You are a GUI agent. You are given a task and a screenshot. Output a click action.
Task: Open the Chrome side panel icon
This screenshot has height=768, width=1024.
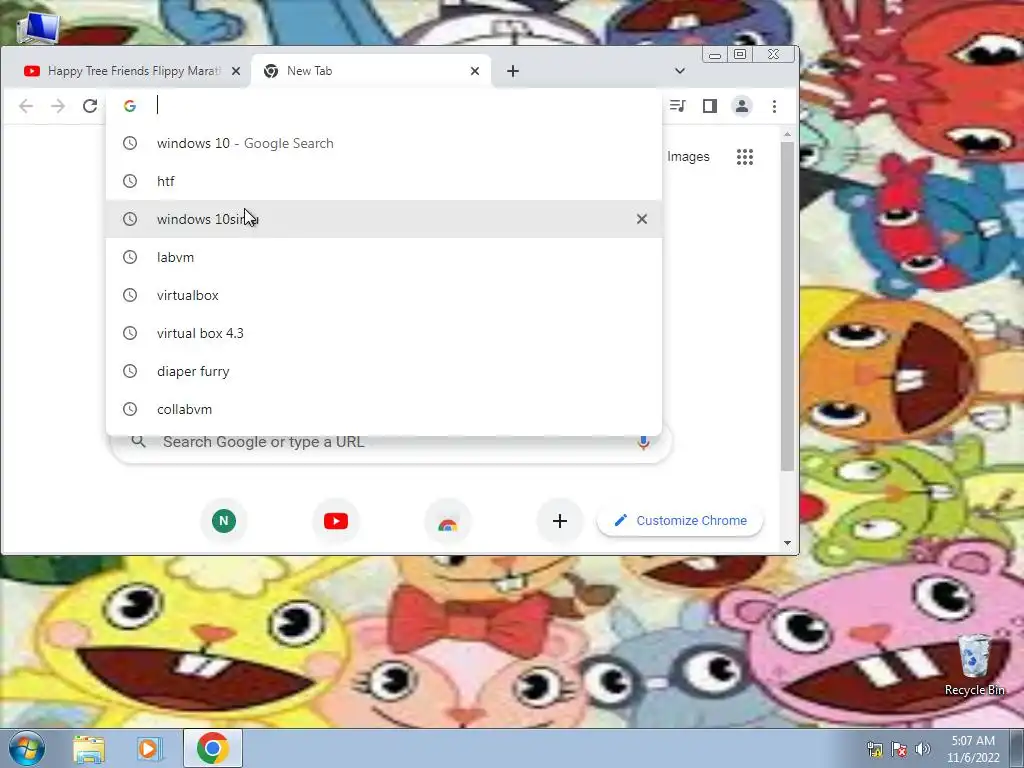pos(710,106)
